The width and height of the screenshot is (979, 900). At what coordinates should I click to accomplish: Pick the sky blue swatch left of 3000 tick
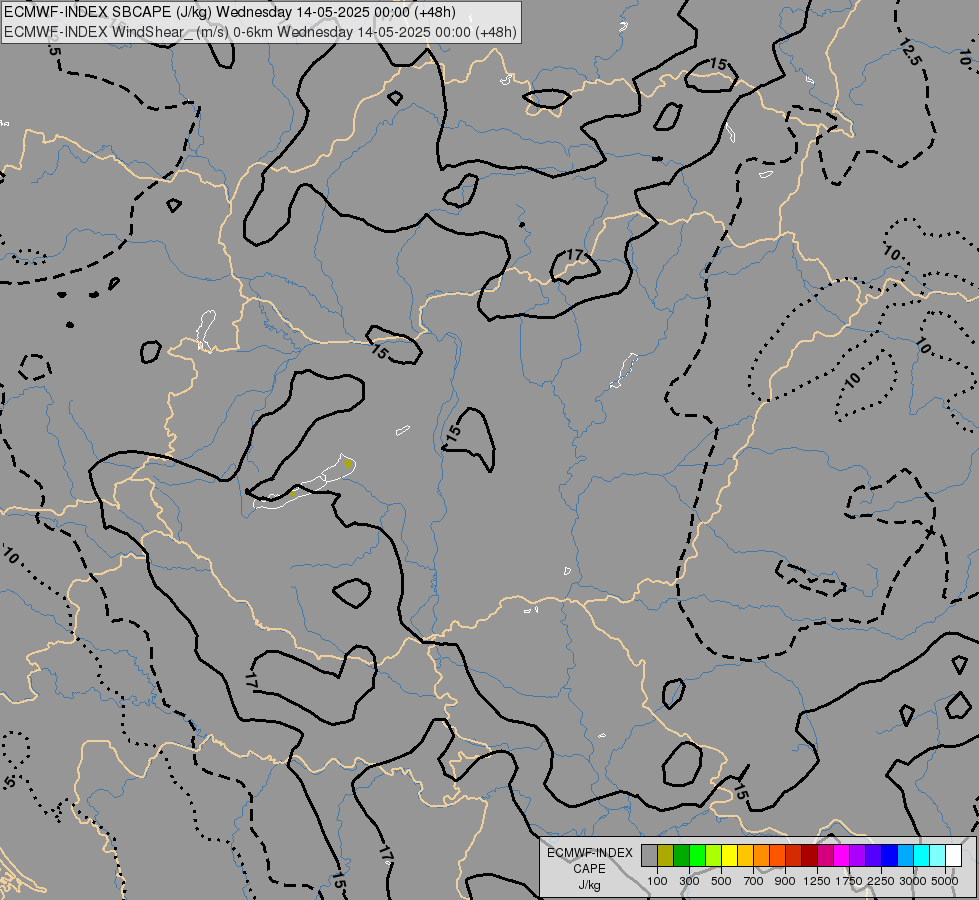(906, 856)
